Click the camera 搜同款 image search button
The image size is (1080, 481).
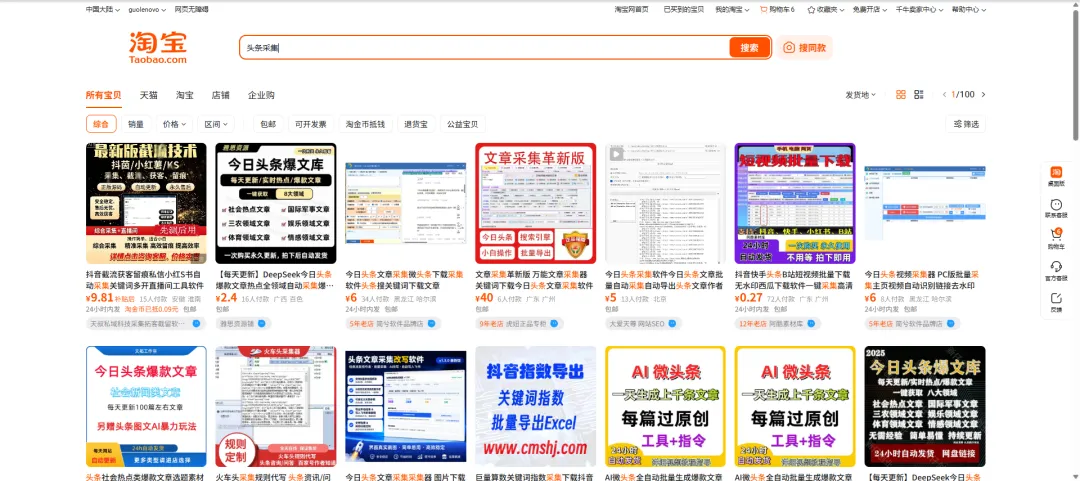[x=805, y=48]
